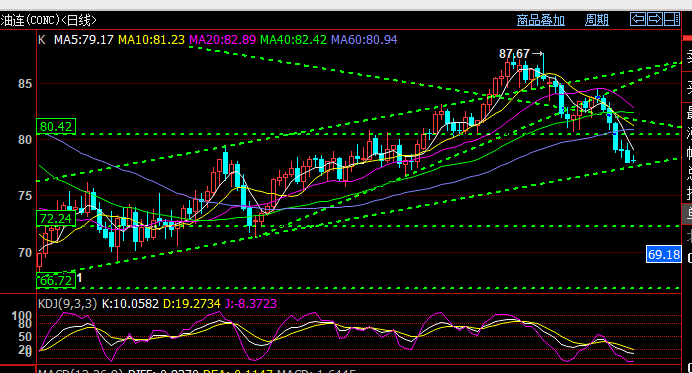Open the 商品叠加 overlay link
This screenshot has height=373, width=692.
point(541,20)
